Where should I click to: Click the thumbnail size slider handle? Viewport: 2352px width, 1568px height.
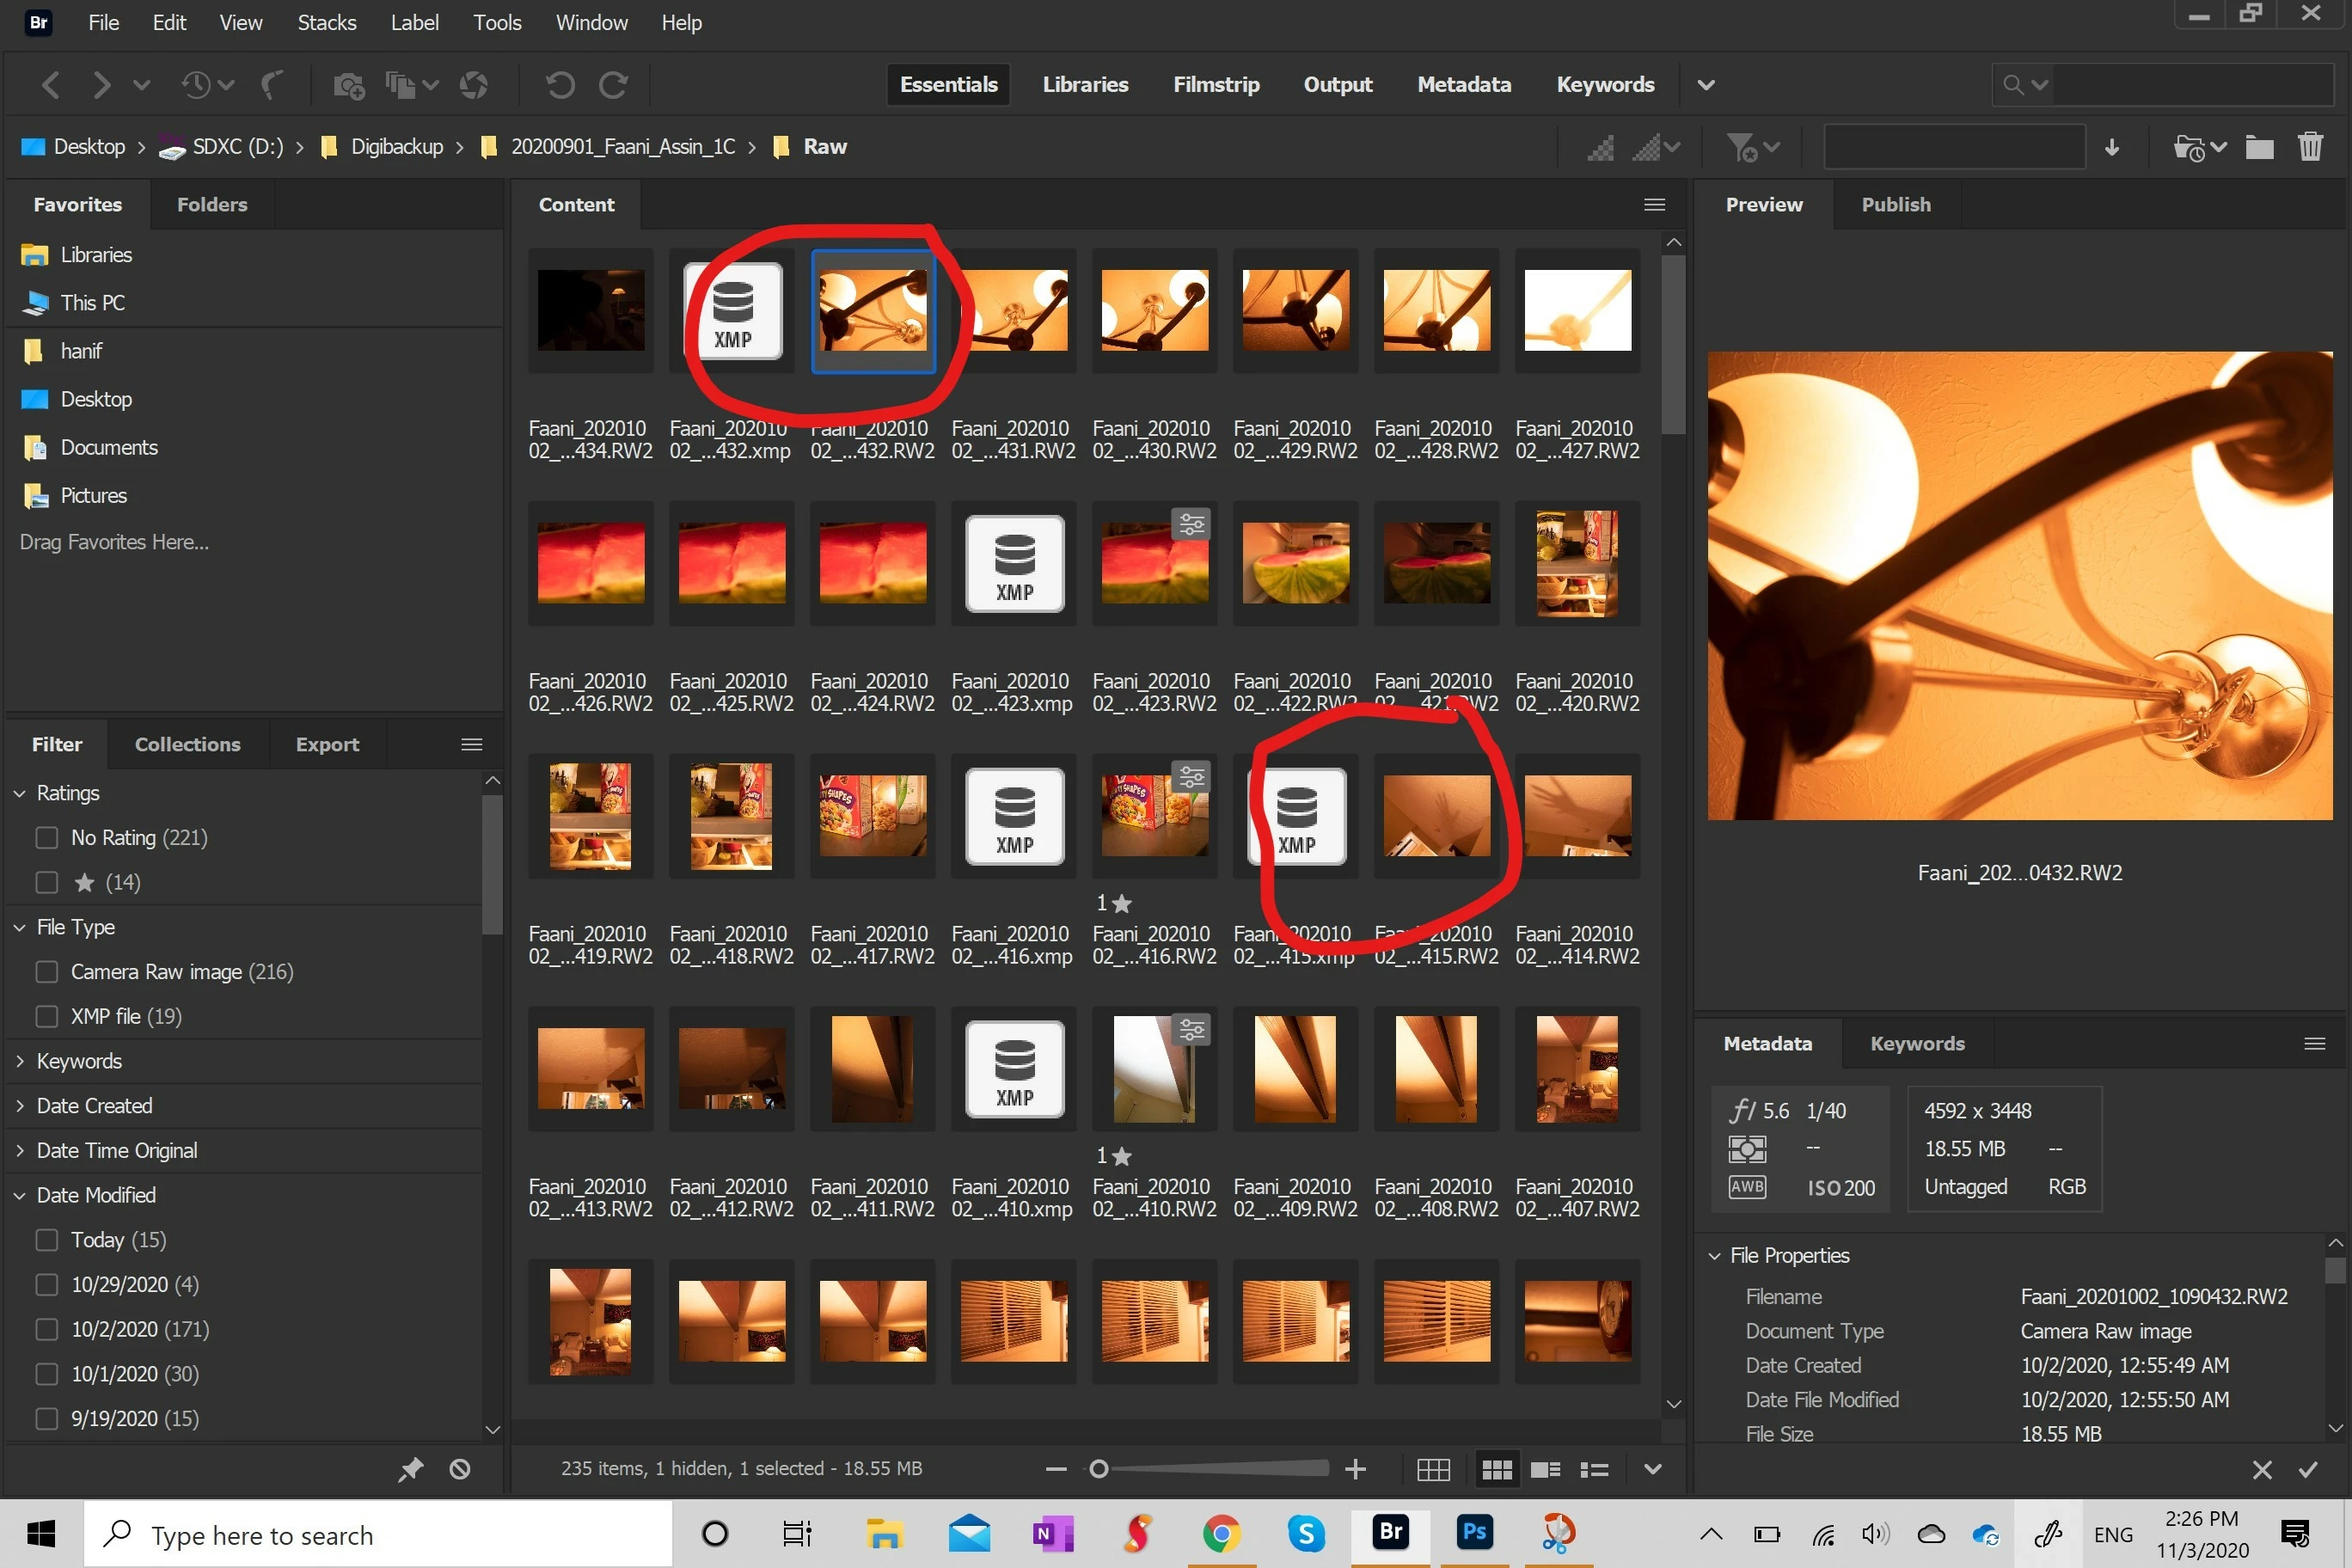(x=1098, y=1469)
